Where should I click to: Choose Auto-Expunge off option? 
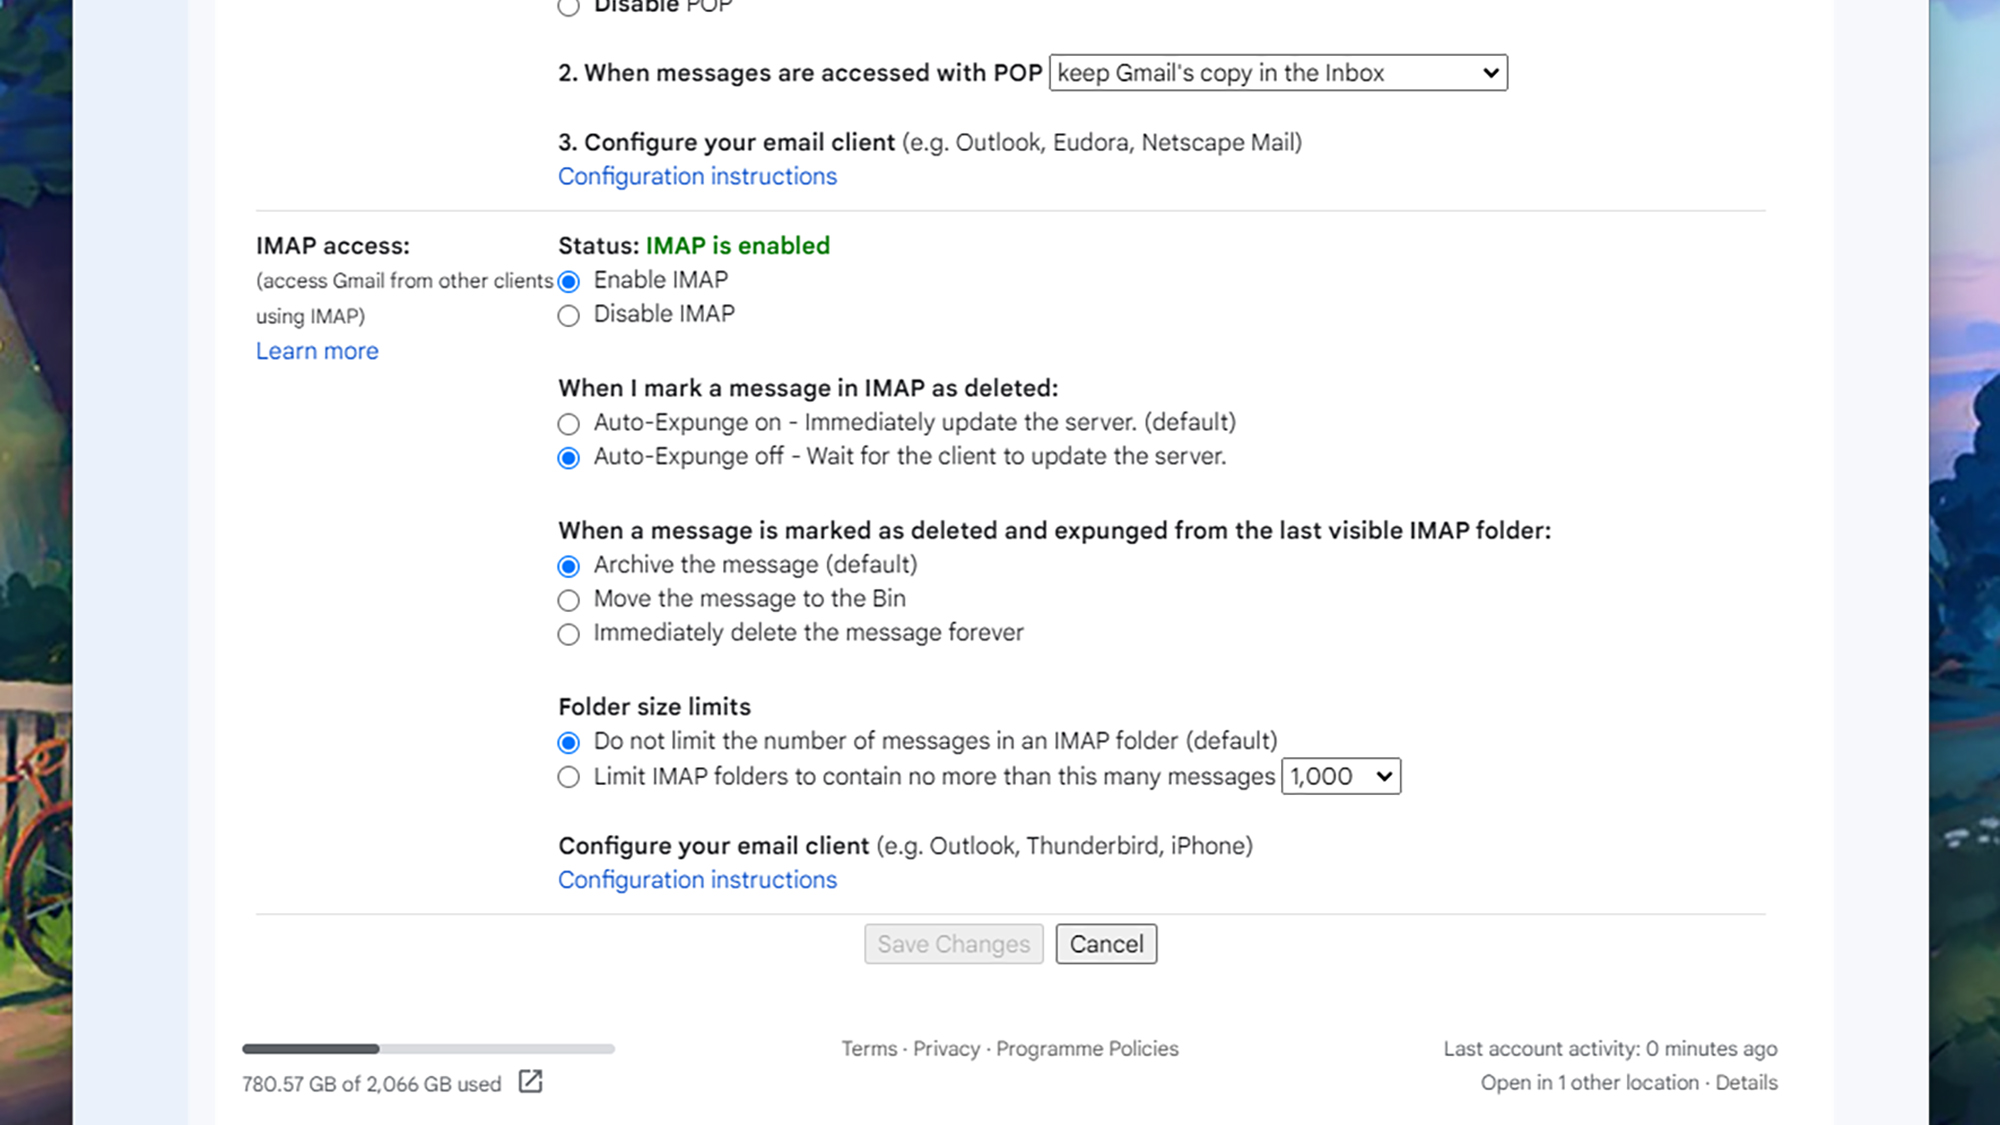pos(569,458)
